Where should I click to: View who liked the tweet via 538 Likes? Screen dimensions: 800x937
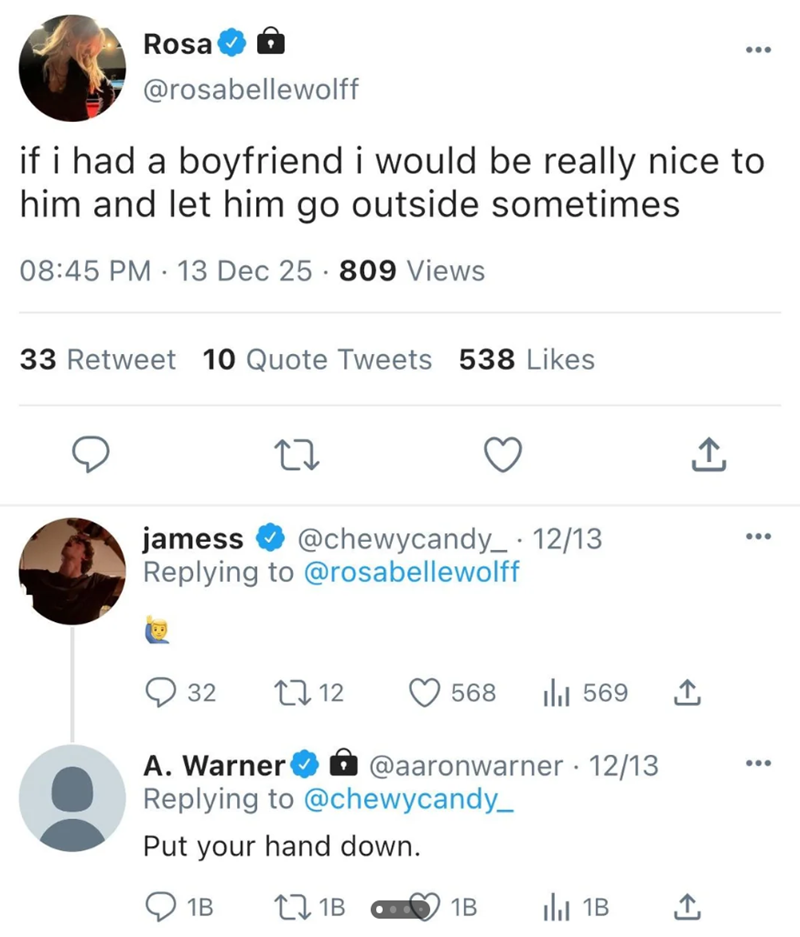[x=525, y=360]
